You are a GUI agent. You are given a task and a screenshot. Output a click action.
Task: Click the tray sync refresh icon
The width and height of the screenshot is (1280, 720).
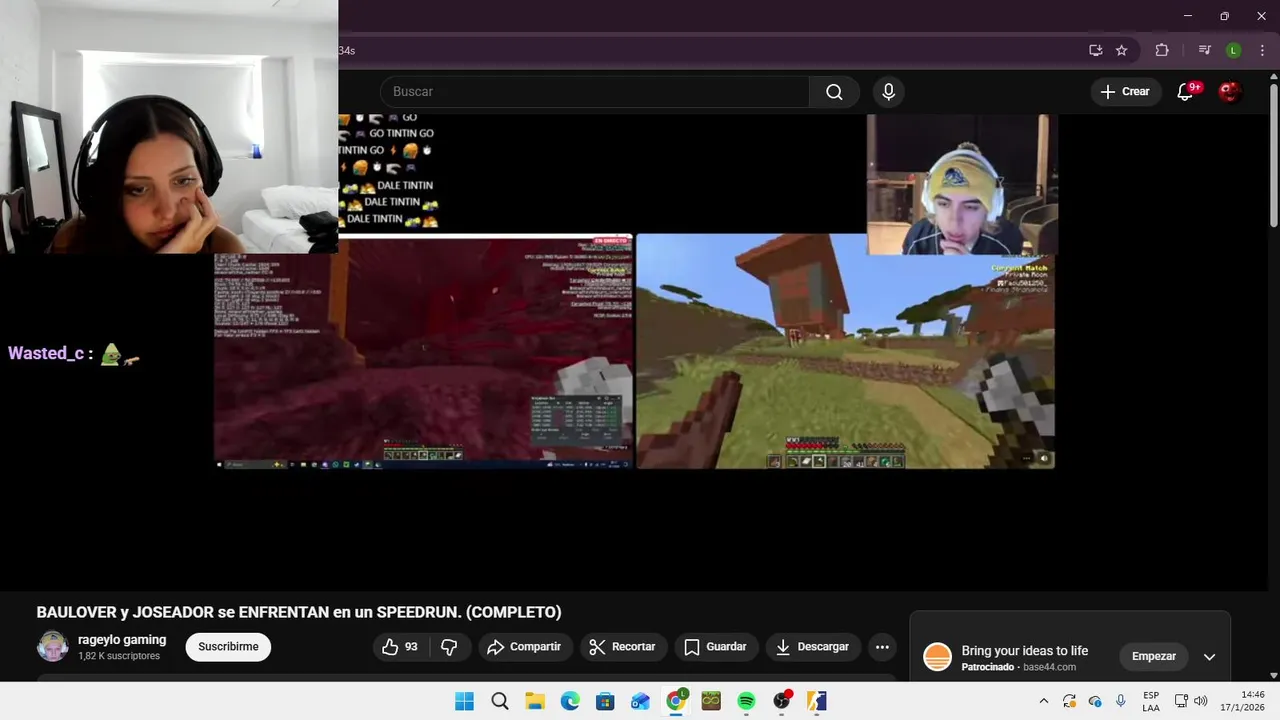click(1069, 701)
